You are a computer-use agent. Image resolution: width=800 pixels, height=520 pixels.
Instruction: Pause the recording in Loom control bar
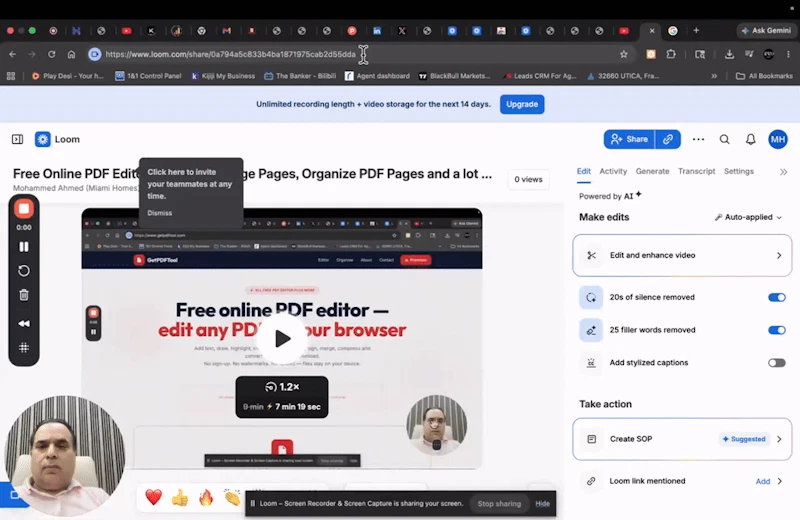[x=23, y=247]
